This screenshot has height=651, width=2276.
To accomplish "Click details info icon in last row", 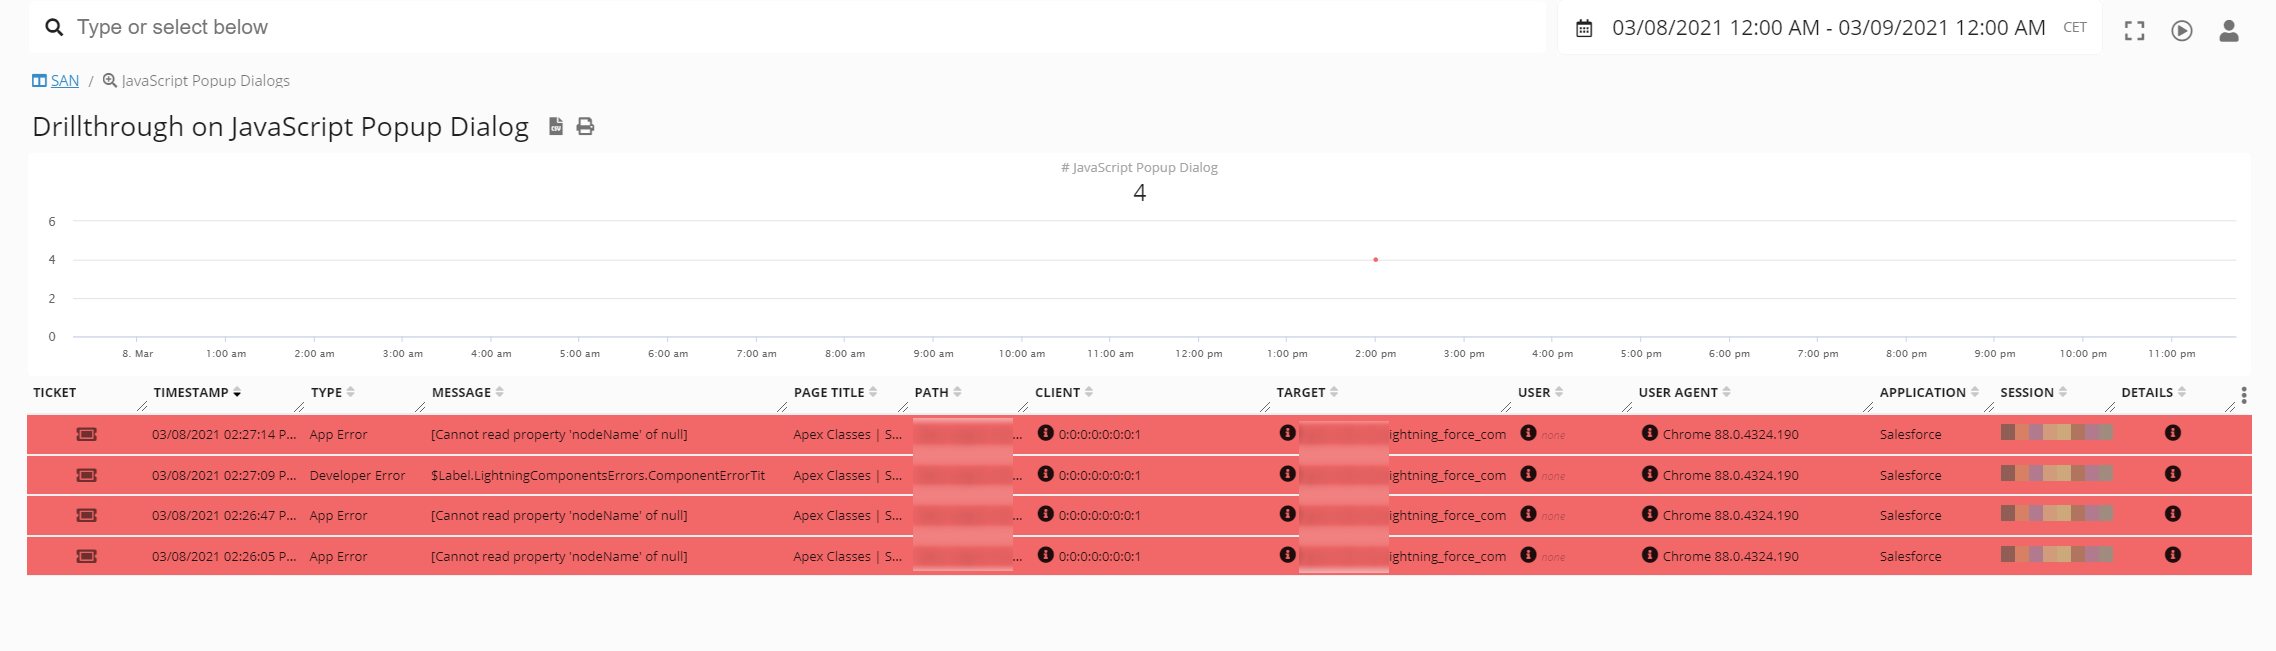I will [2173, 555].
